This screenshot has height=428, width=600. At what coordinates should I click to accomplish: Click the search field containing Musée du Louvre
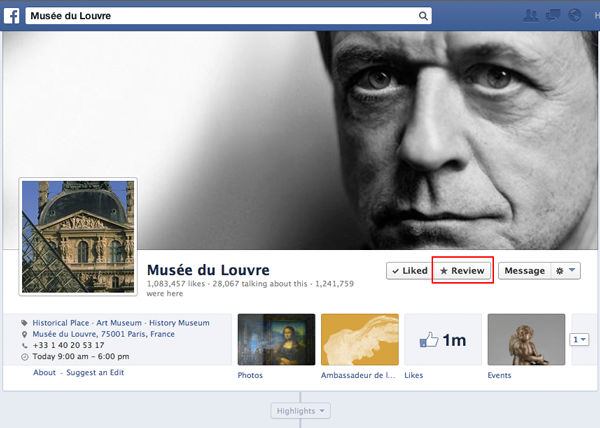click(228, 16)
